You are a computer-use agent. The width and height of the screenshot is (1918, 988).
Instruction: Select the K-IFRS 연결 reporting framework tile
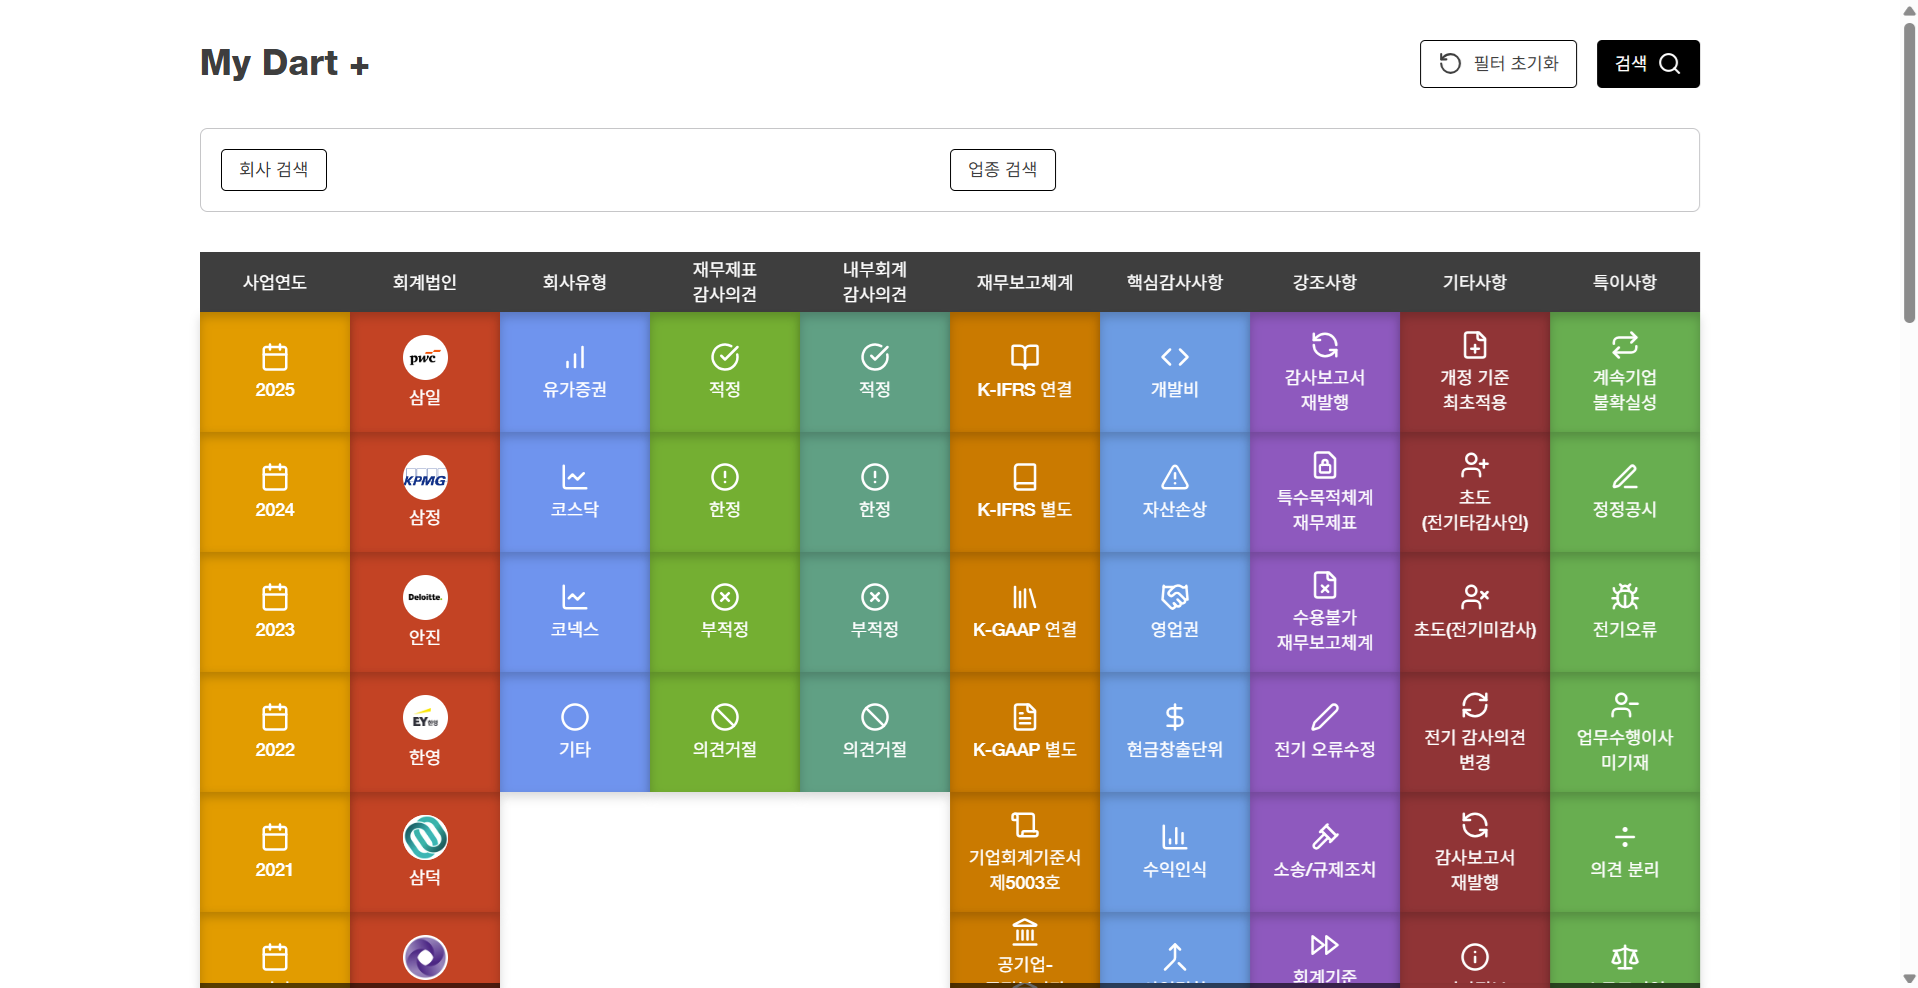[x=1024, y=372]
